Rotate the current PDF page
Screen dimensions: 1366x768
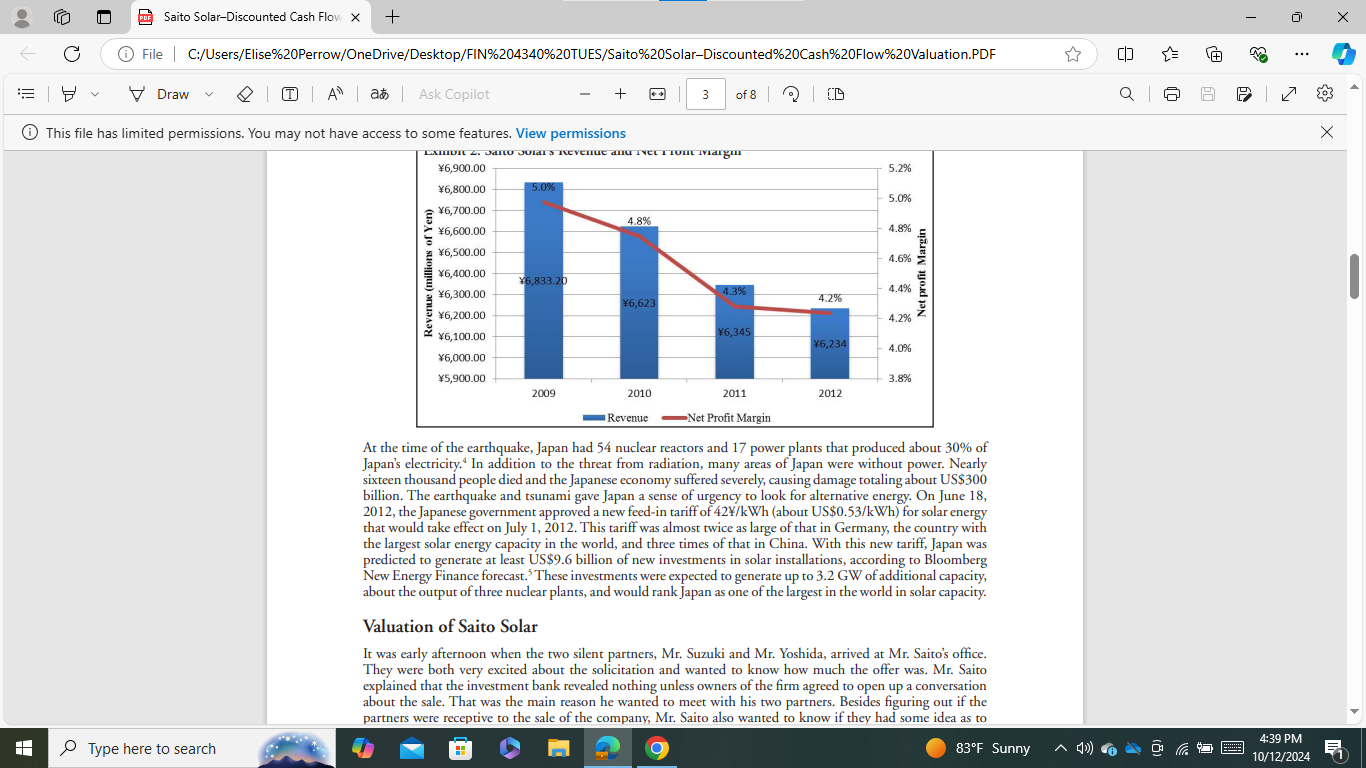[789, 93]
